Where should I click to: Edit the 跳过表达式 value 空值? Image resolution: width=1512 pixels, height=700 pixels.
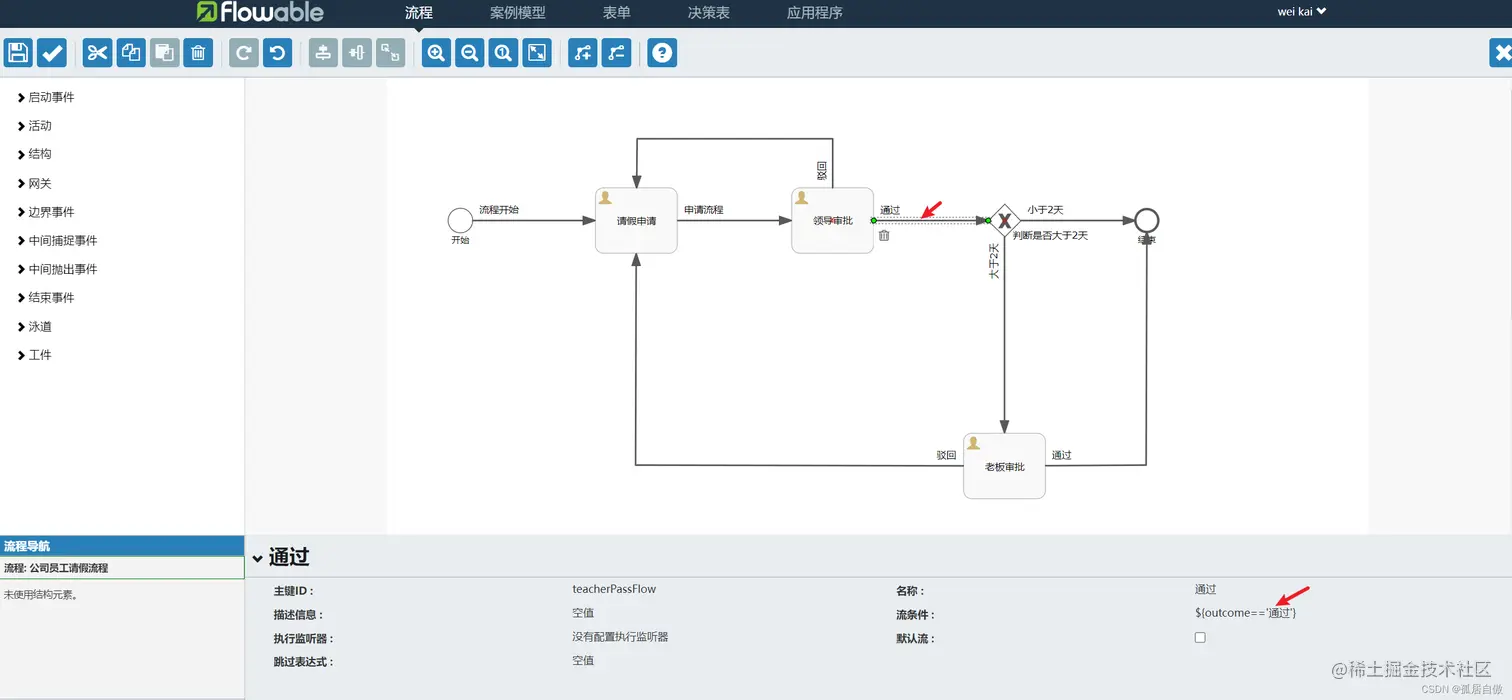pos(583,660)
